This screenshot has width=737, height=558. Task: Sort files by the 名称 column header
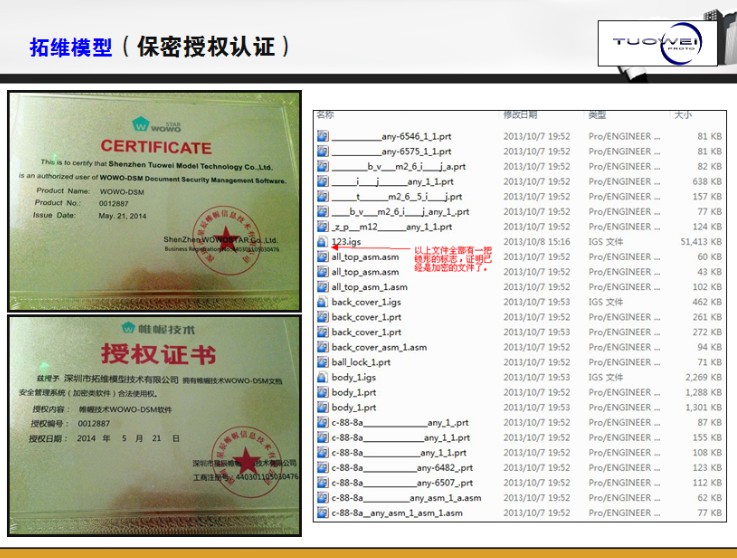[x=325, y=115]
